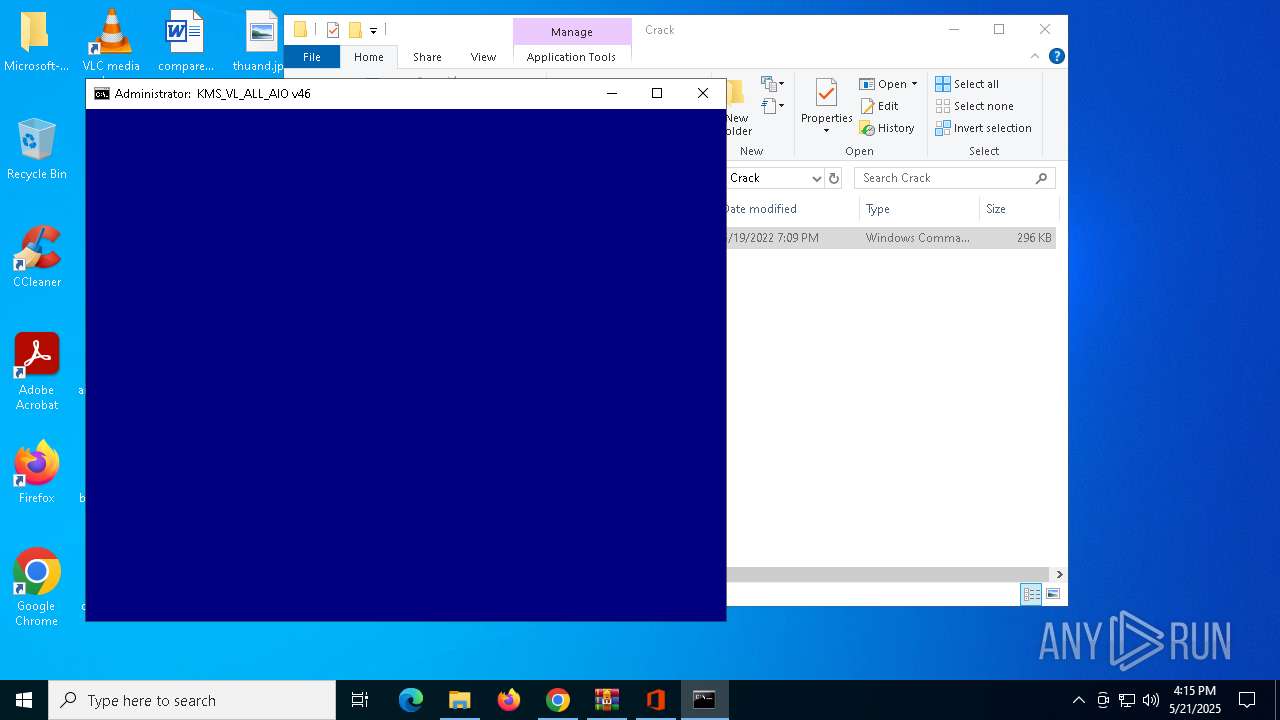Open Explorer Help question mark icon
Screen dimensions: 1280x720
1056,56
